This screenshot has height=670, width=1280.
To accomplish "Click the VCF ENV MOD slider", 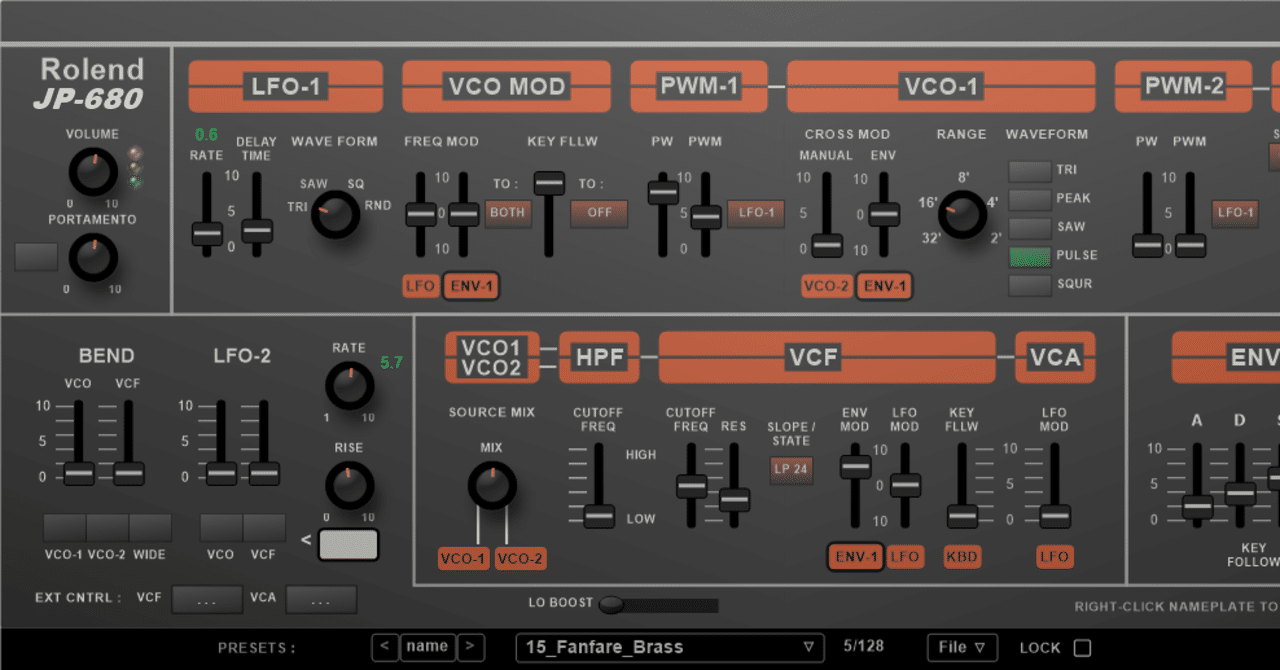I will (x=855, y=485).
